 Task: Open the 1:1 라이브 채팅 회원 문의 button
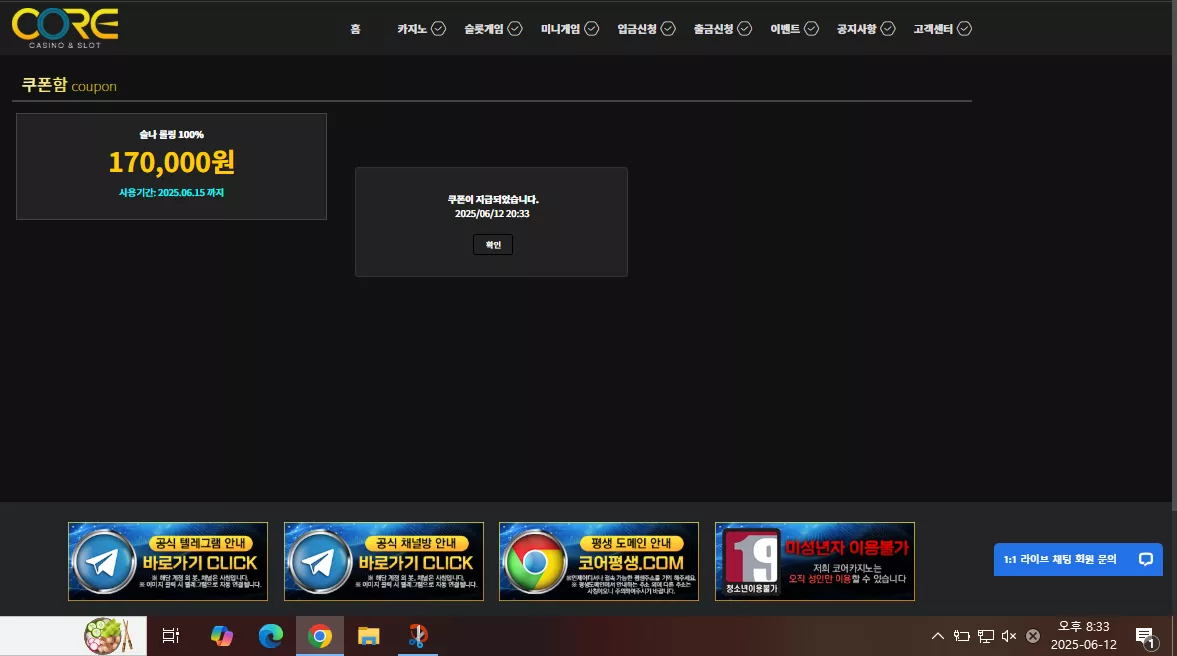pos(1078,559)
